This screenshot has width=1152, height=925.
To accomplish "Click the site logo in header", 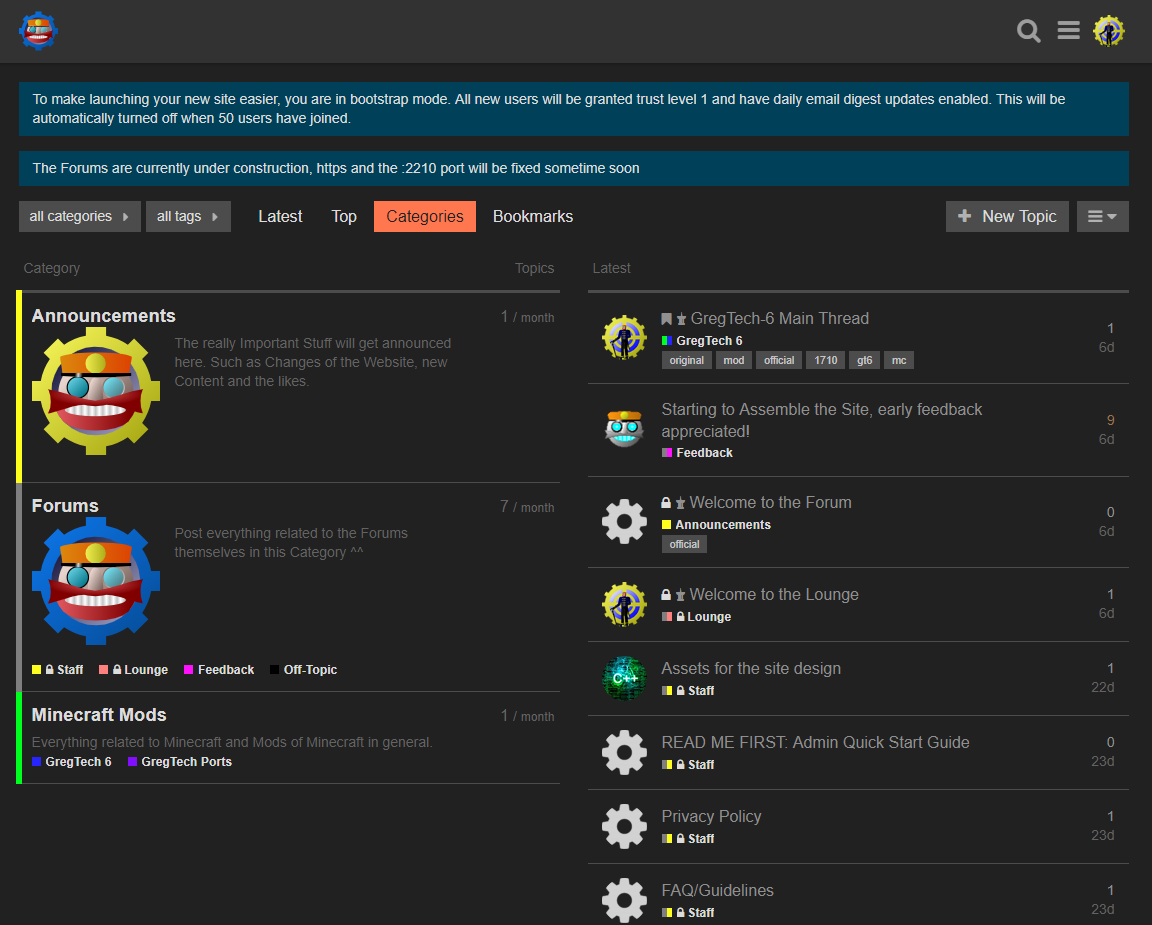I will [38, 31].
